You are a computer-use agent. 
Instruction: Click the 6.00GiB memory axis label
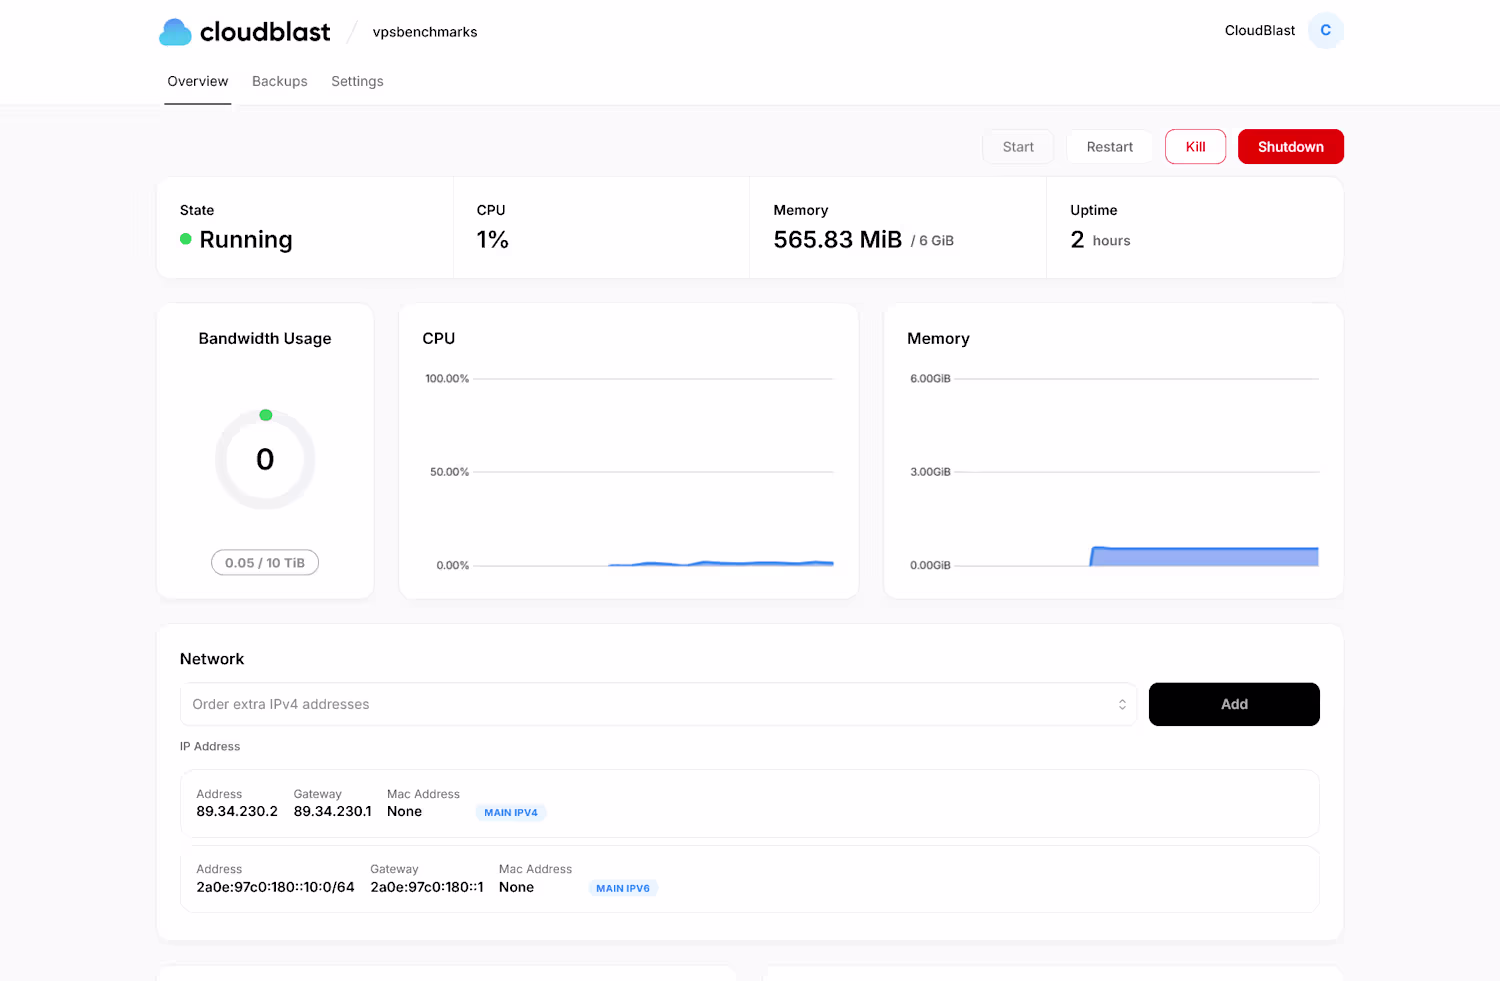[930, 379]
